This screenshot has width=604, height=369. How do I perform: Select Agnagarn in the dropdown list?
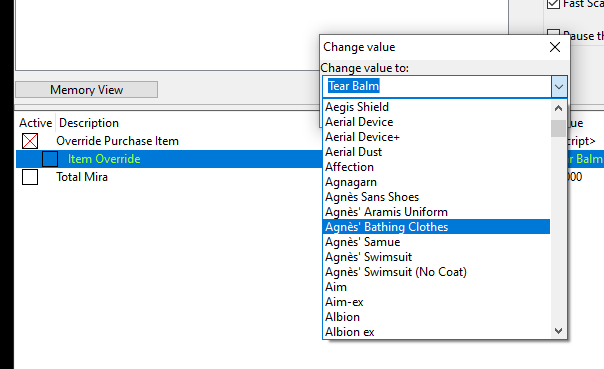click(436, 182)
